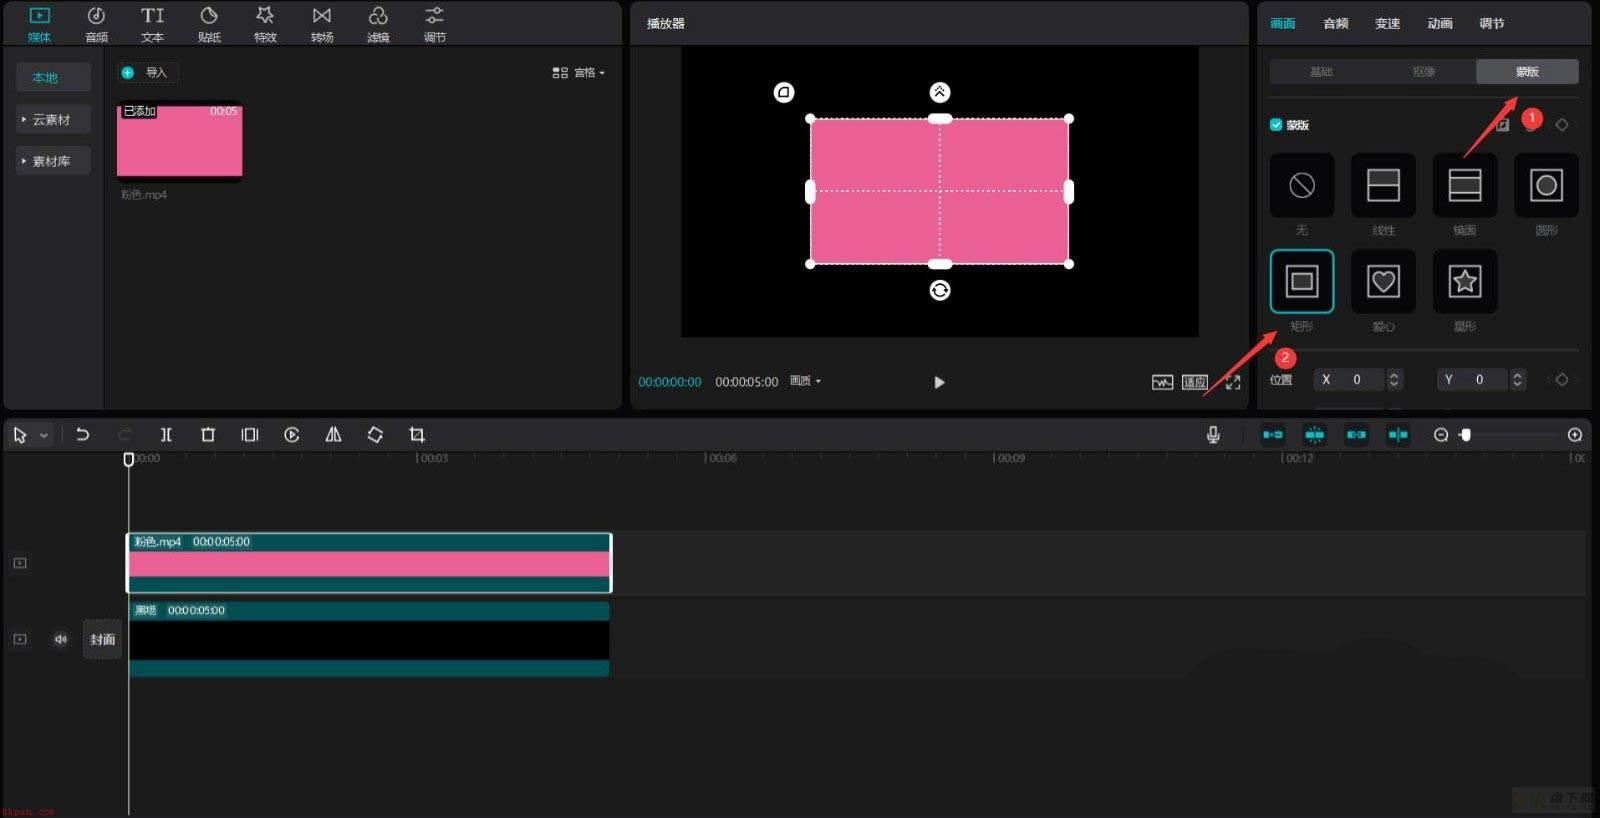
Task: Click the mask feather handle above pink rectangle
Action: point(940,92)
